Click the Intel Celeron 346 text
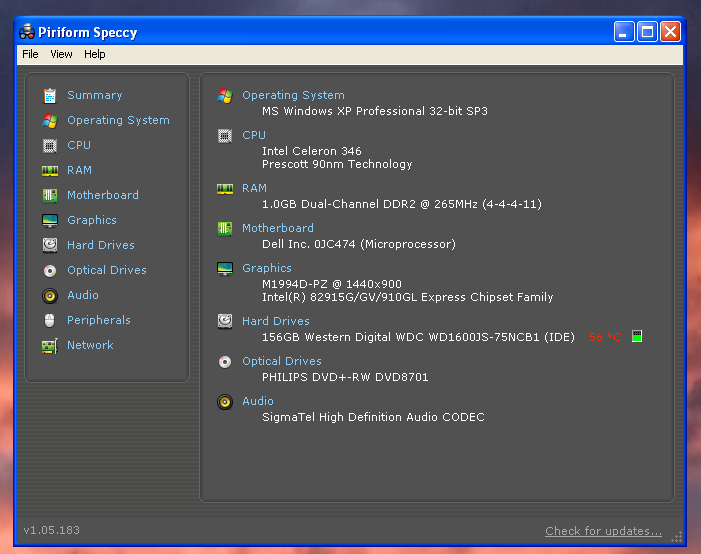Viewport: 701px width, 554px height. point(312,151)
